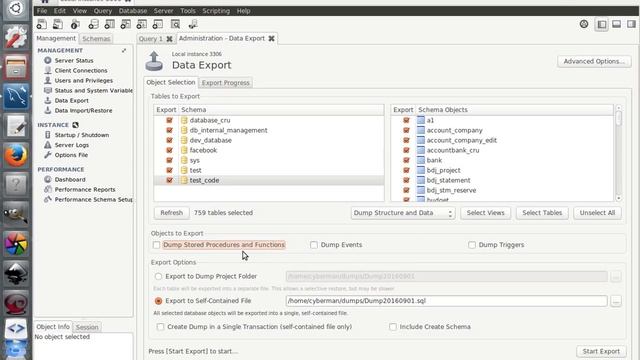Click the Startup / Shutdown icon
The height and width of the screenshot is (360, 640).
pyautogui.click(x=48, y=135)
